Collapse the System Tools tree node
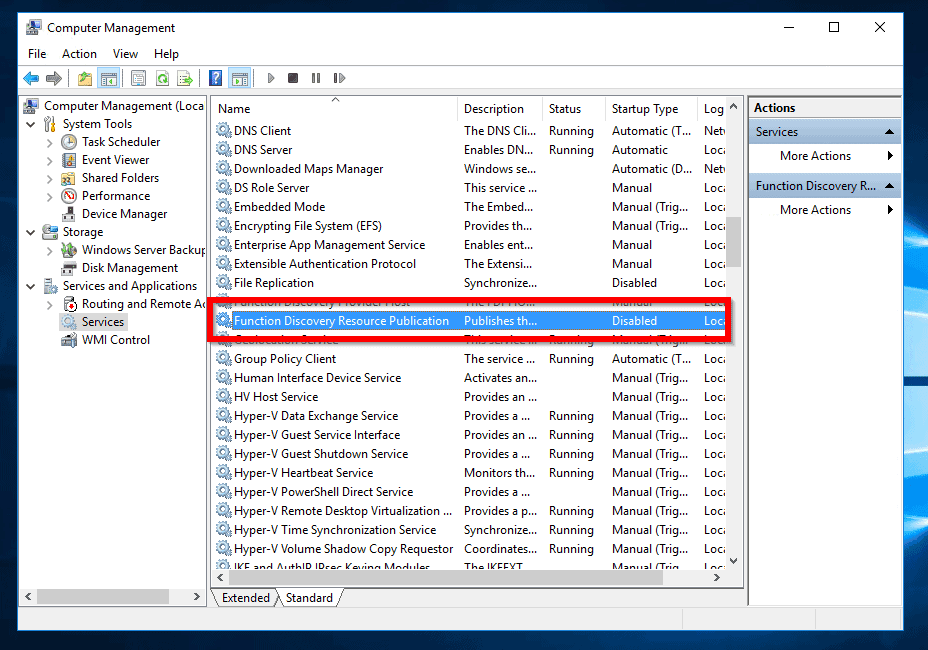Viewport: 928px width, 650px height. pos(31,124)
